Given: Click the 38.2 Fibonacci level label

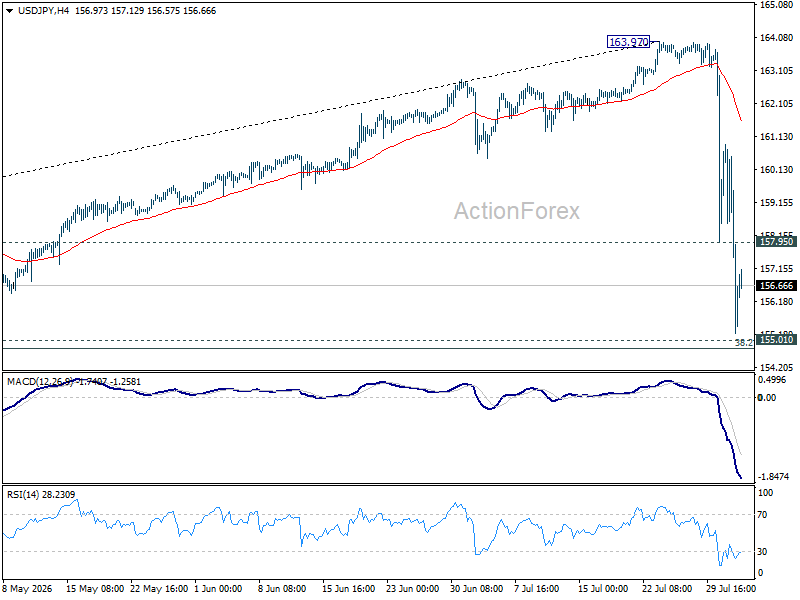Looking at the screenshot, I should click(x=743, y=343).
